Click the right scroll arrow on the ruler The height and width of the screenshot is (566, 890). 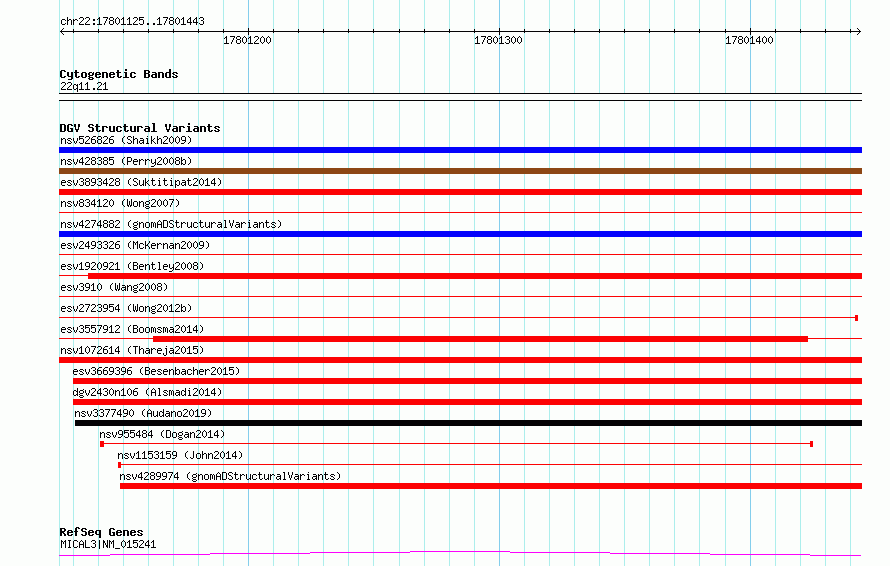[x=858, y=31]
